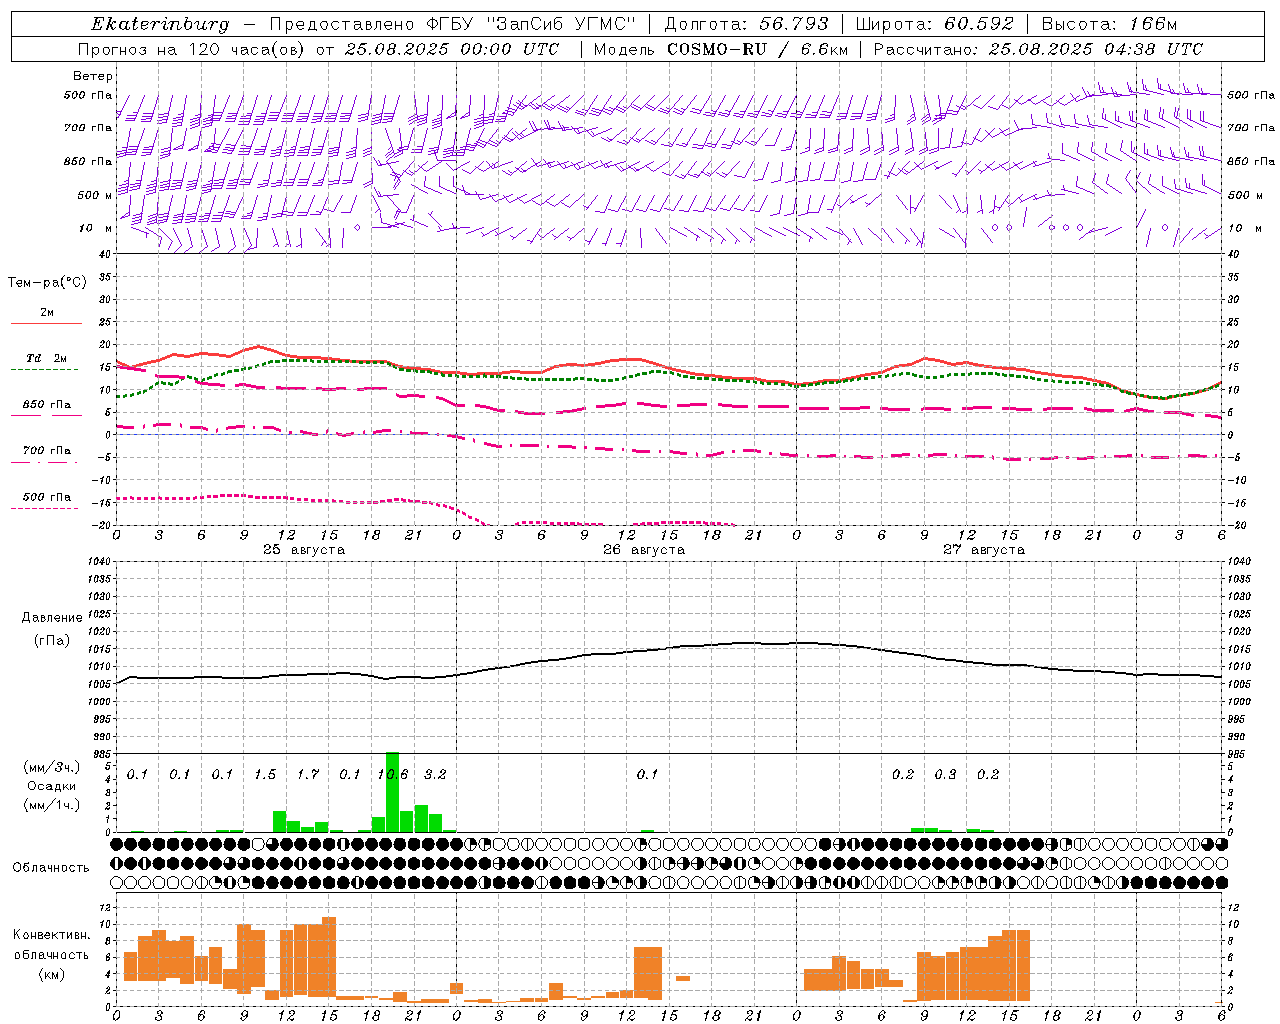The height and width of the screenshot is (1024, 1280).
Task: Click the Долгота: 56.793 value
Action: tap(746, 24)
